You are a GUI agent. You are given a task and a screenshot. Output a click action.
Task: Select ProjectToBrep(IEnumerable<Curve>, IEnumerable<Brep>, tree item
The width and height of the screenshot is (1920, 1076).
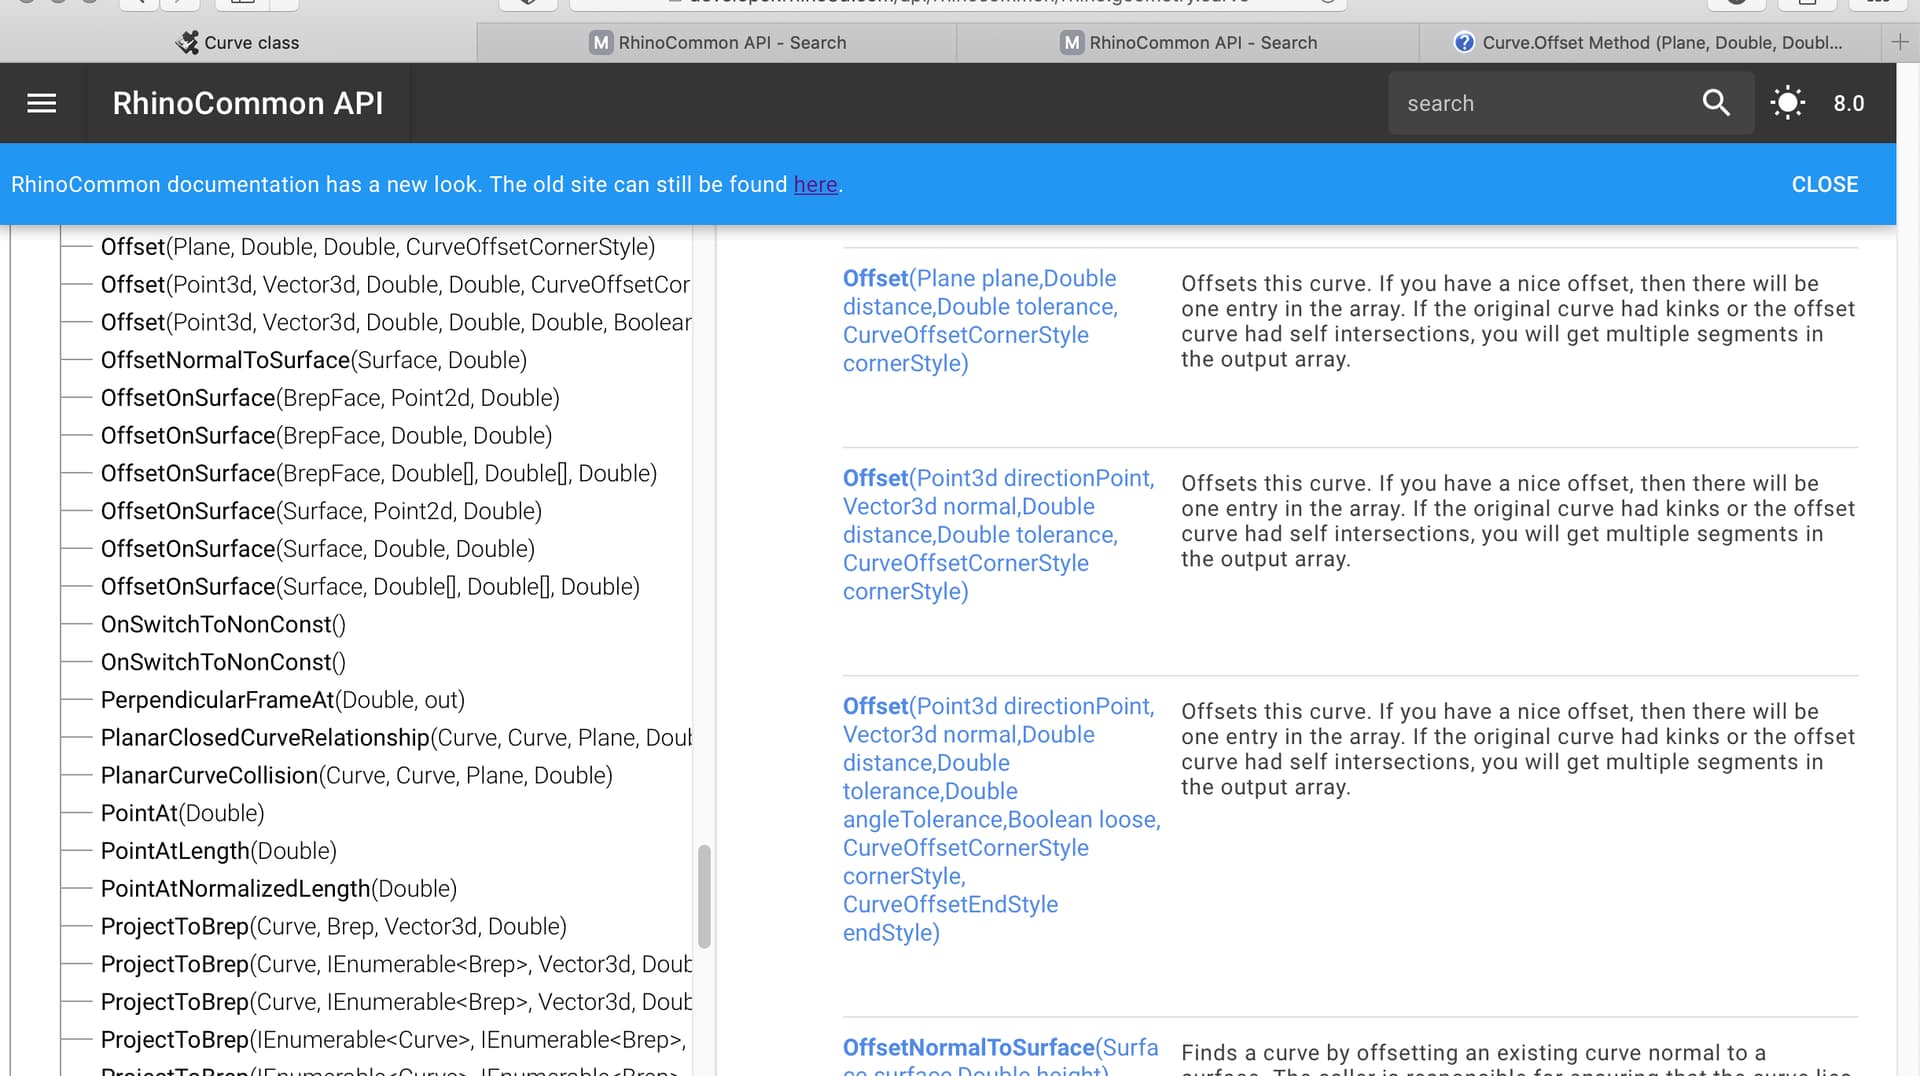tap(393, 1040)
